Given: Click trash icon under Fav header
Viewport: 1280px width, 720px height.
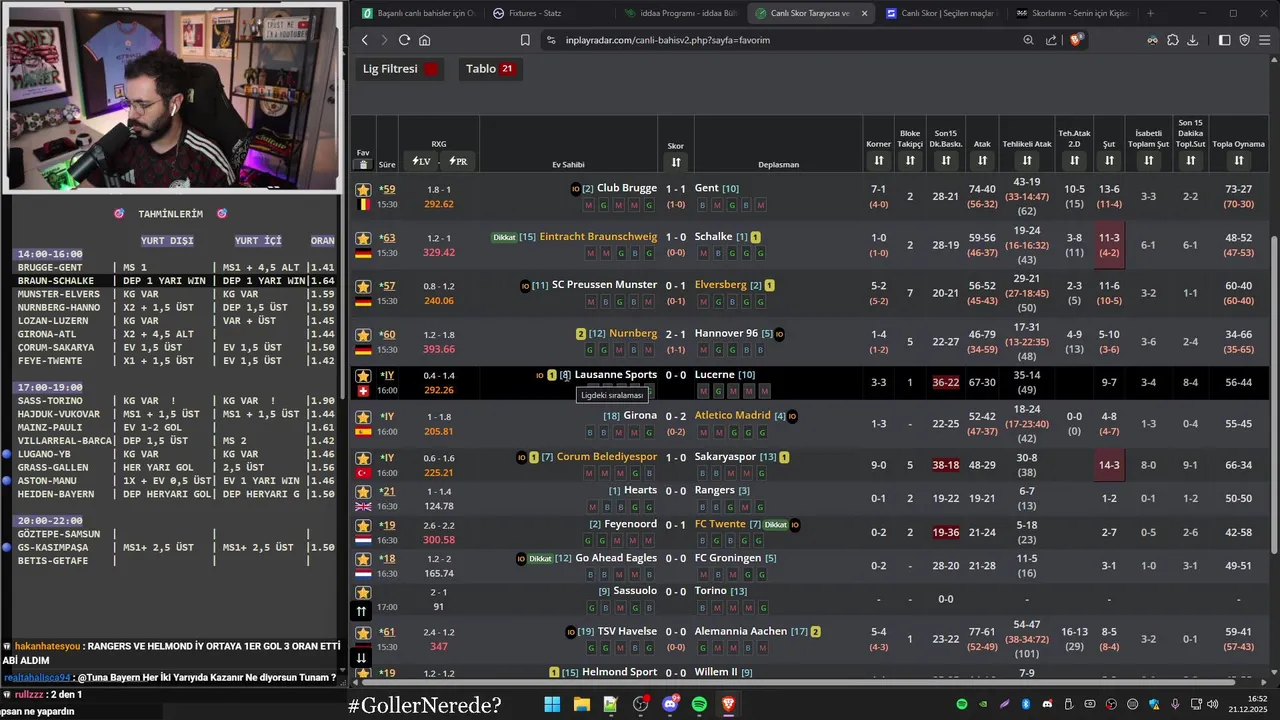Looking at the screenshot, I should pyautogui.click(x=363, y=165).
